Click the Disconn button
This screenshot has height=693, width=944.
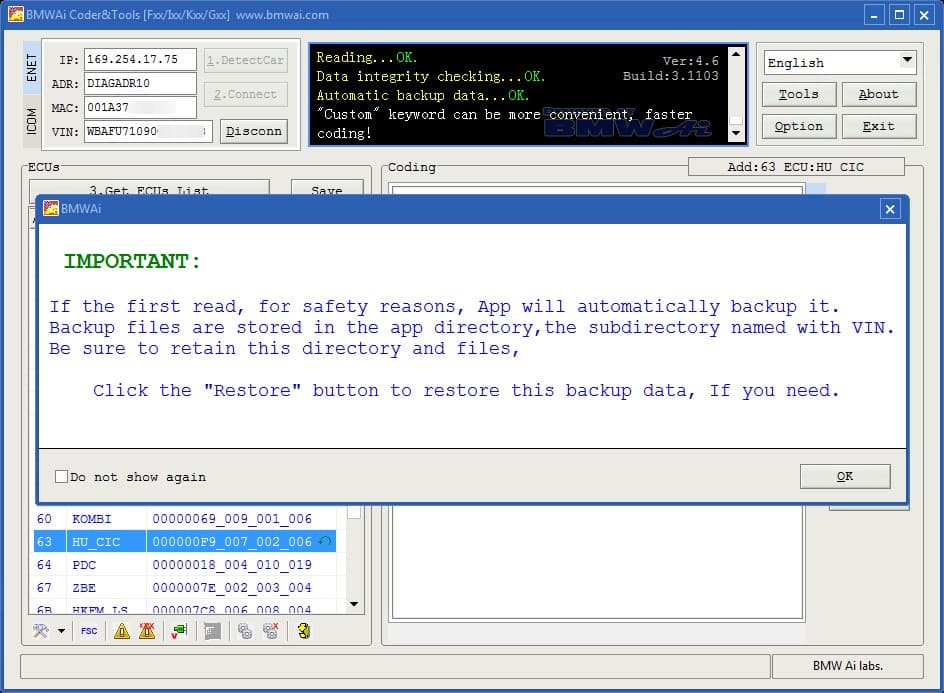tap(253, 131)
